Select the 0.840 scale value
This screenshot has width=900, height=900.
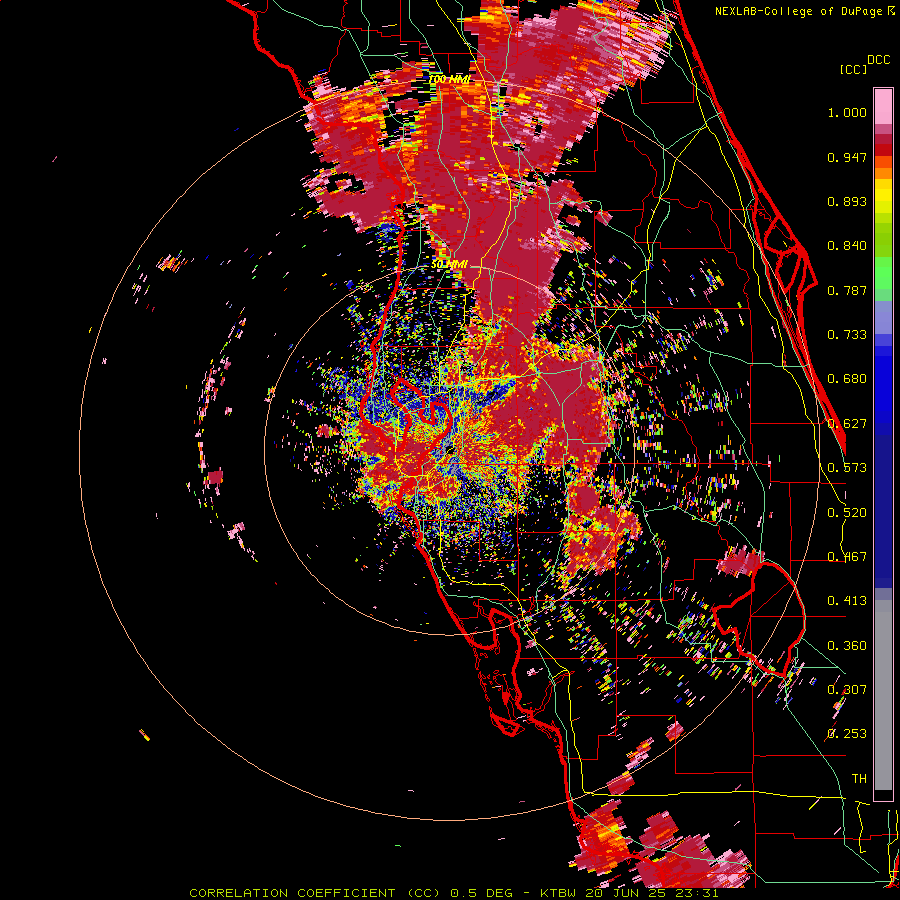coord(847,246)
